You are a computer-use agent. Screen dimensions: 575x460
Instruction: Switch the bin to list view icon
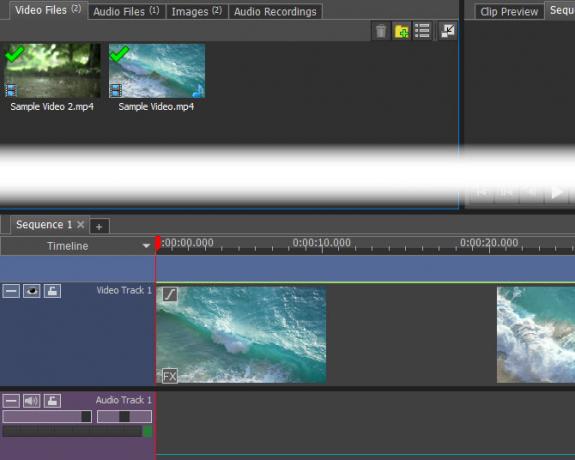coord(422,31)
